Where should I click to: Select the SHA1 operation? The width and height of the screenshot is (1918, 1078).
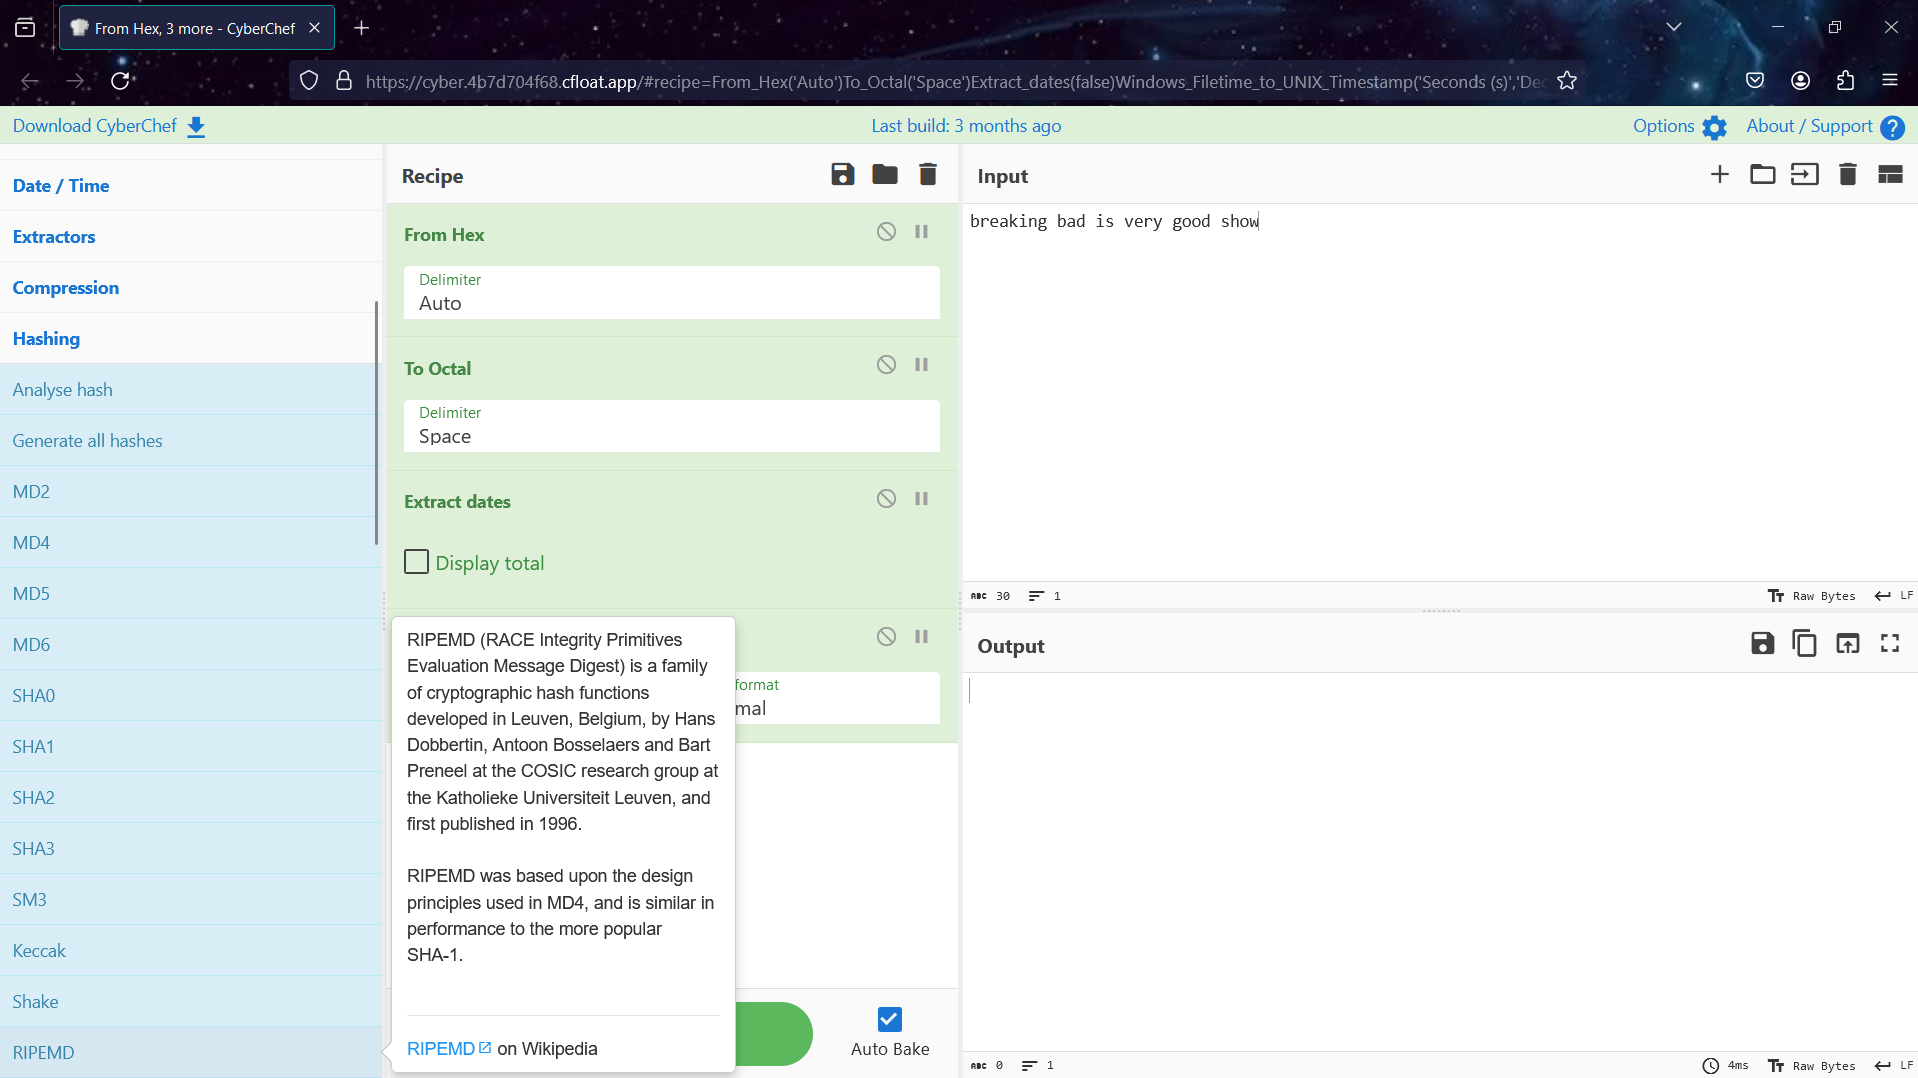coord(190,746)
